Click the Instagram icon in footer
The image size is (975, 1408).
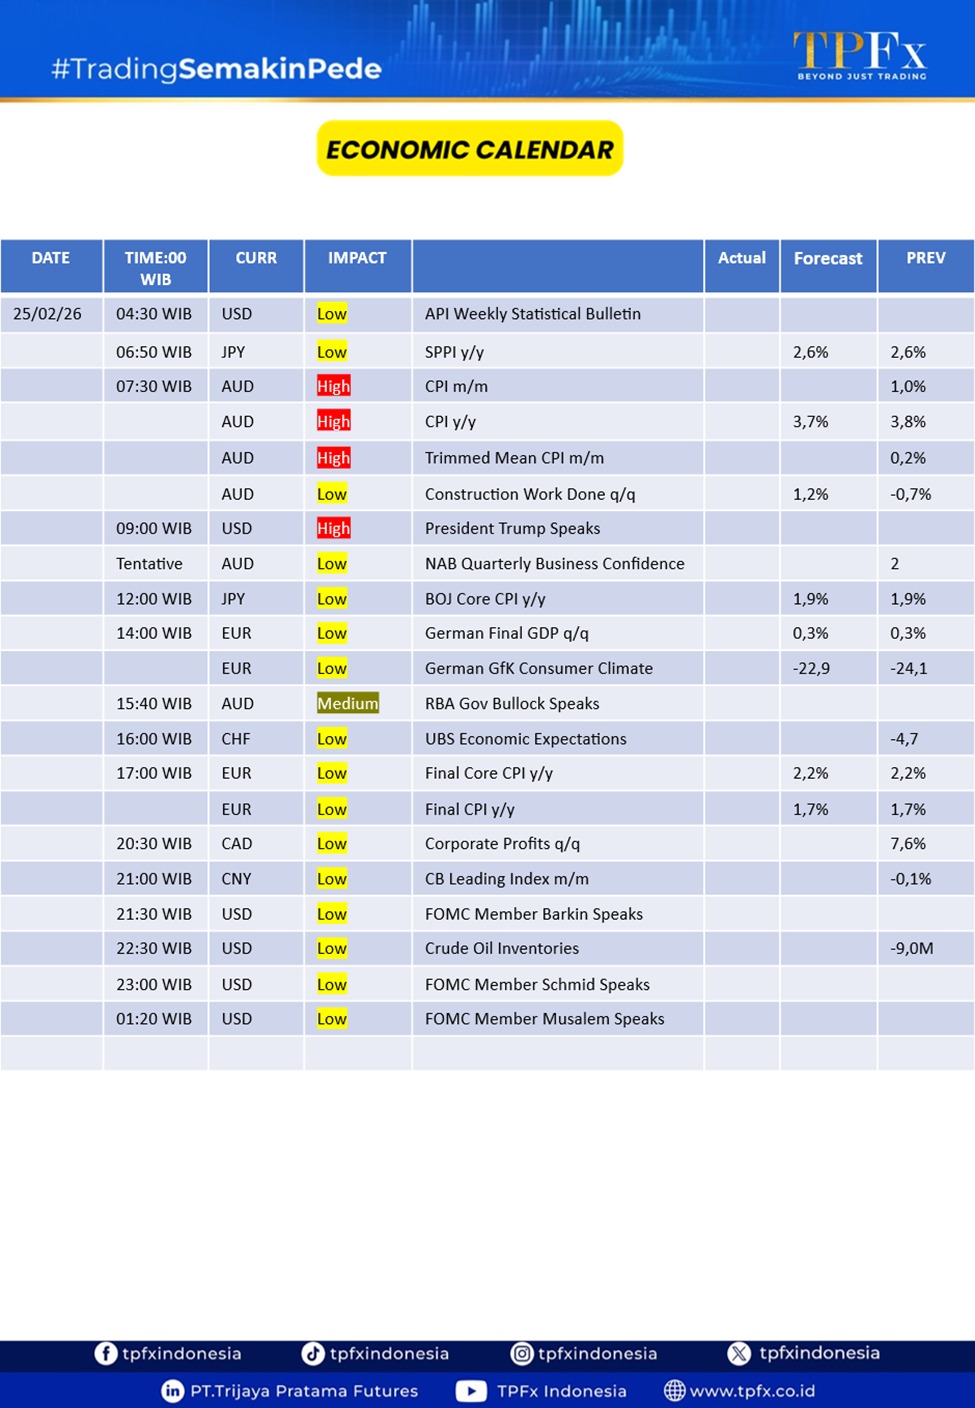click(521, 1353)
